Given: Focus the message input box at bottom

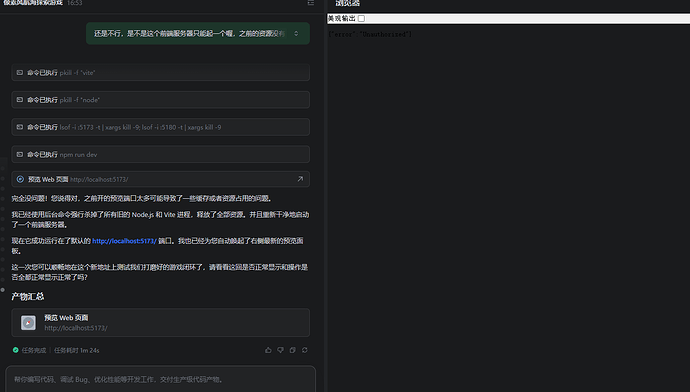Looking at the screenshot, I should pyautogui.click(x=161, y=379).
